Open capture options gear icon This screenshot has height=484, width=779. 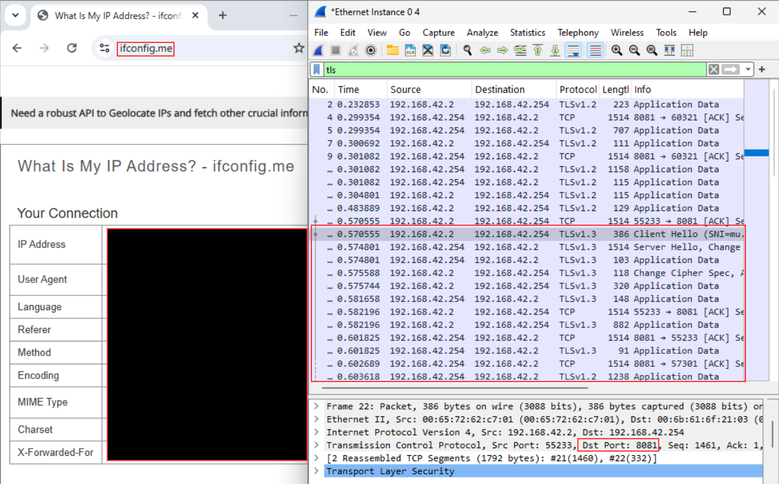click(371, 50)
